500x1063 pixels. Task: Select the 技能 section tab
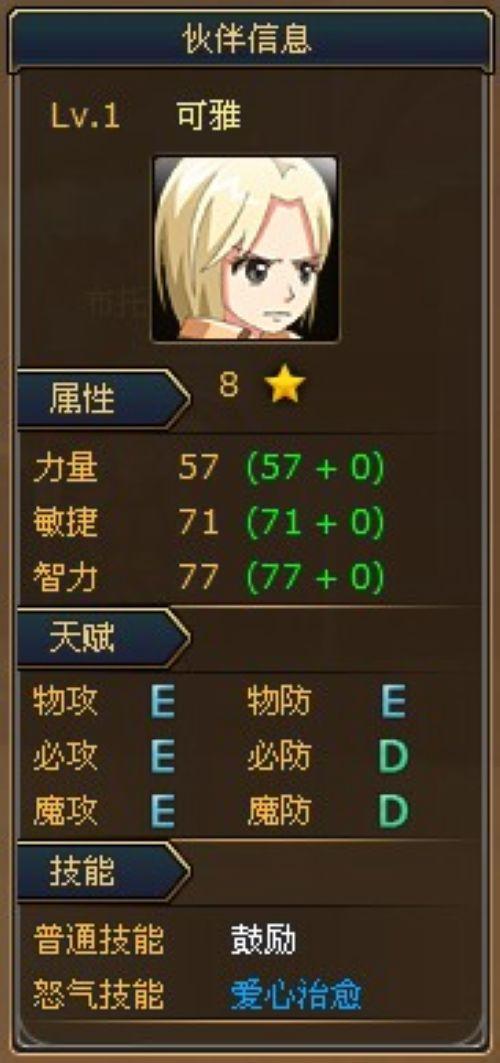[x=103, y=872]
